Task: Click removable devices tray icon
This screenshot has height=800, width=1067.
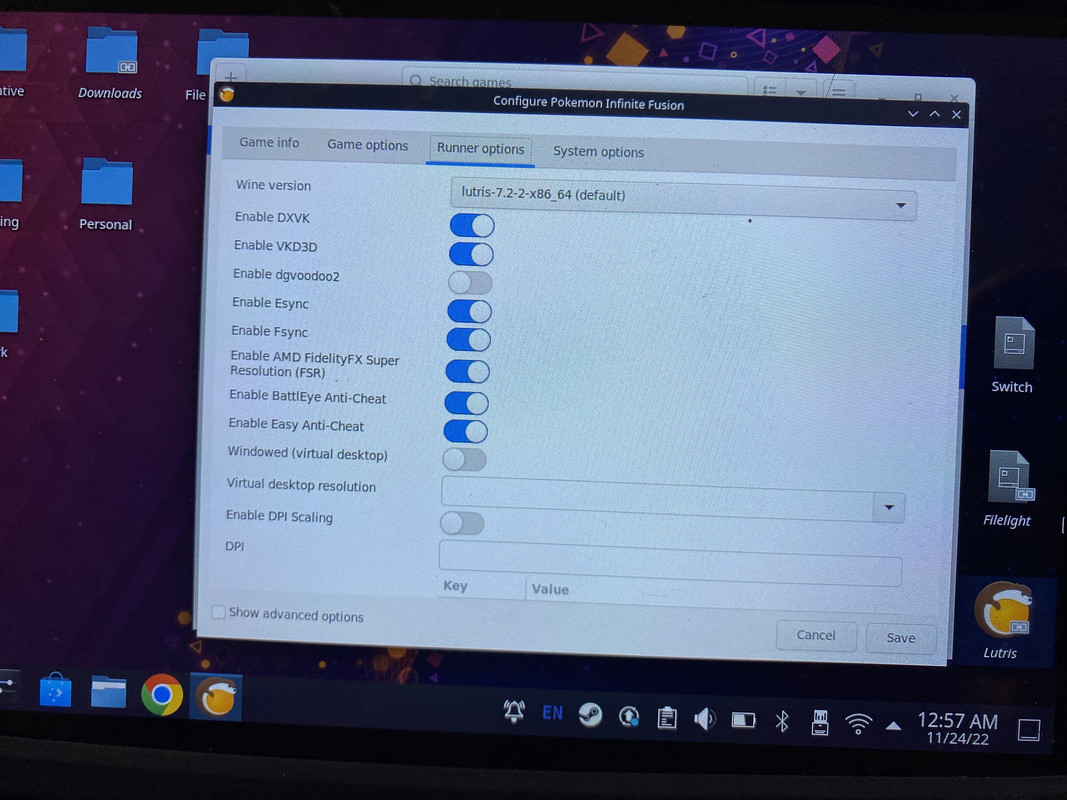Action: (x=820, y=722)
